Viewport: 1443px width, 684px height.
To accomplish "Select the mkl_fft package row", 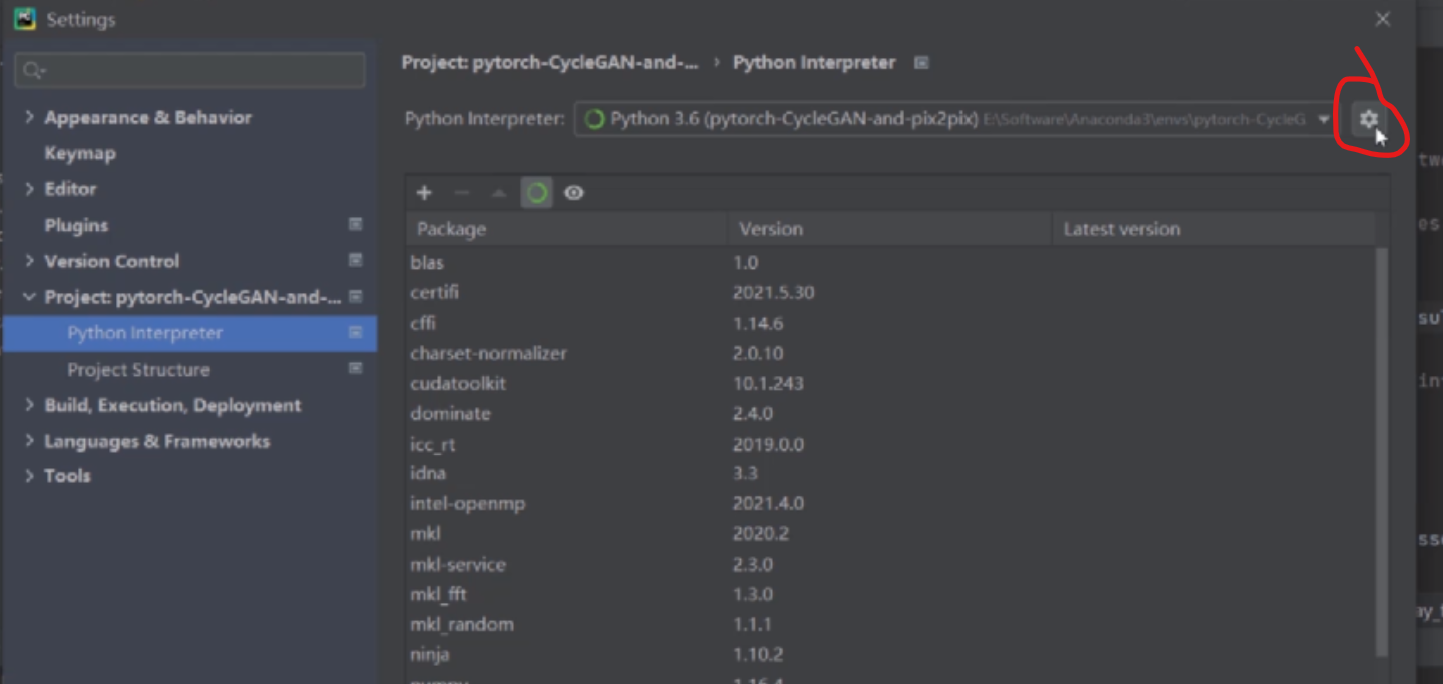I will coord(890,594).
